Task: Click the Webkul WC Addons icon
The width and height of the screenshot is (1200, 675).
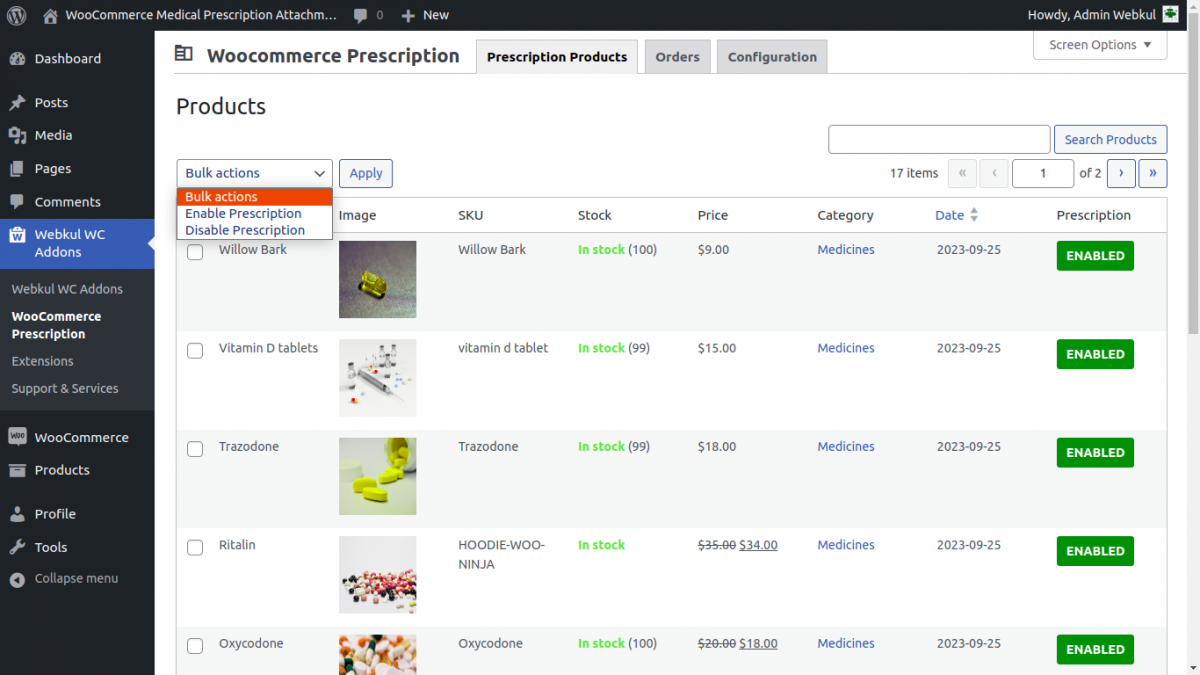Action: (x=17, y=235)
